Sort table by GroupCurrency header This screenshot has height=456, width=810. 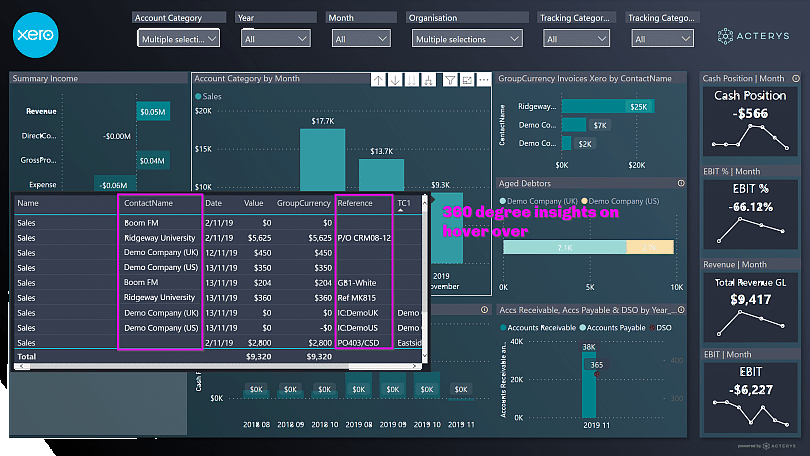[x=304, y=203]
